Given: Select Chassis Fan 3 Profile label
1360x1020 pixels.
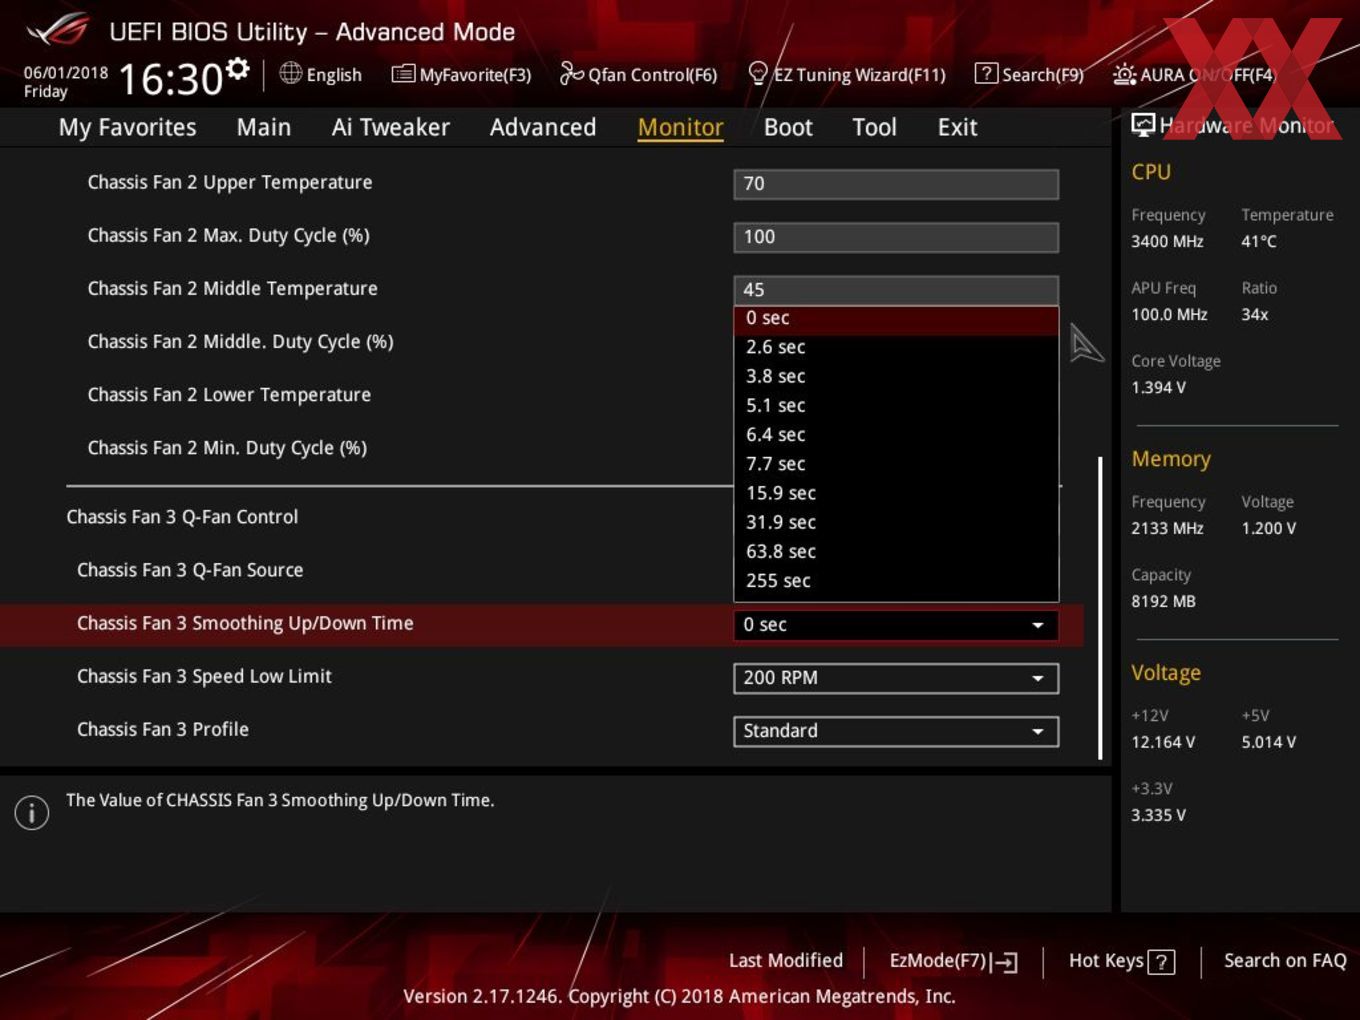Looking at the screenshot, I should 163,729.
